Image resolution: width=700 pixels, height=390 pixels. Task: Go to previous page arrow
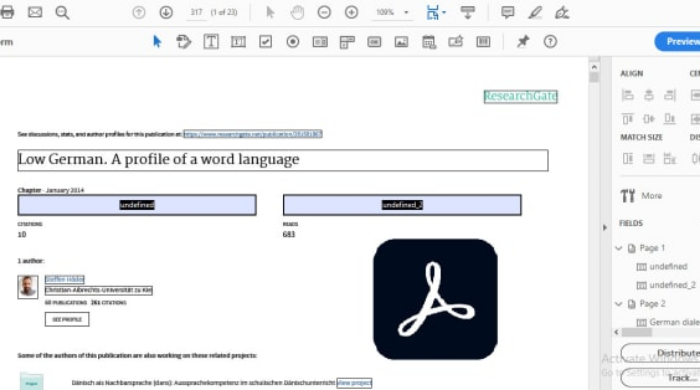pyautogui.click(x=139, y=12)
